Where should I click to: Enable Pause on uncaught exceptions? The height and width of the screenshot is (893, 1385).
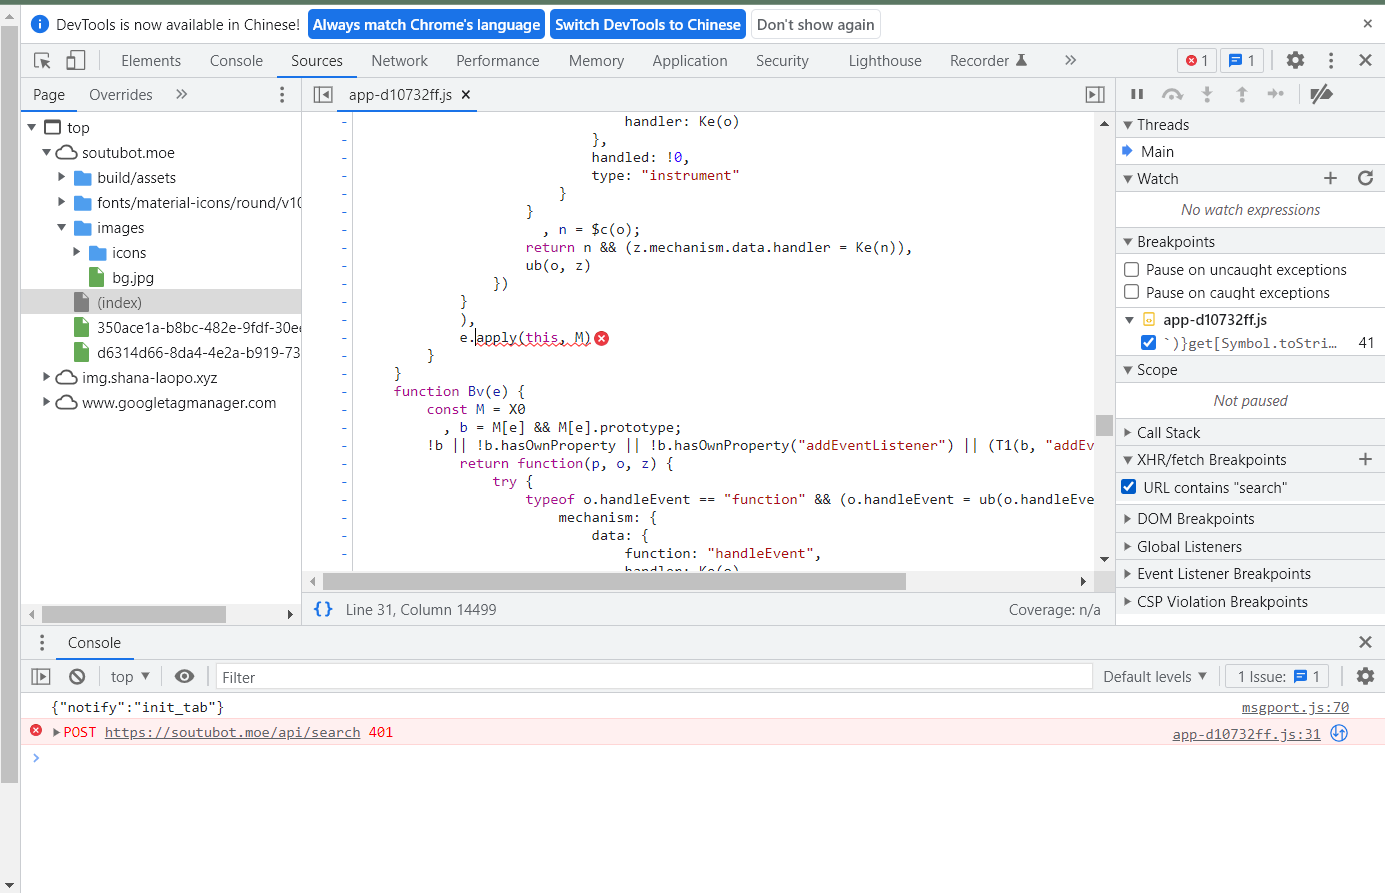click(1132, 269)
